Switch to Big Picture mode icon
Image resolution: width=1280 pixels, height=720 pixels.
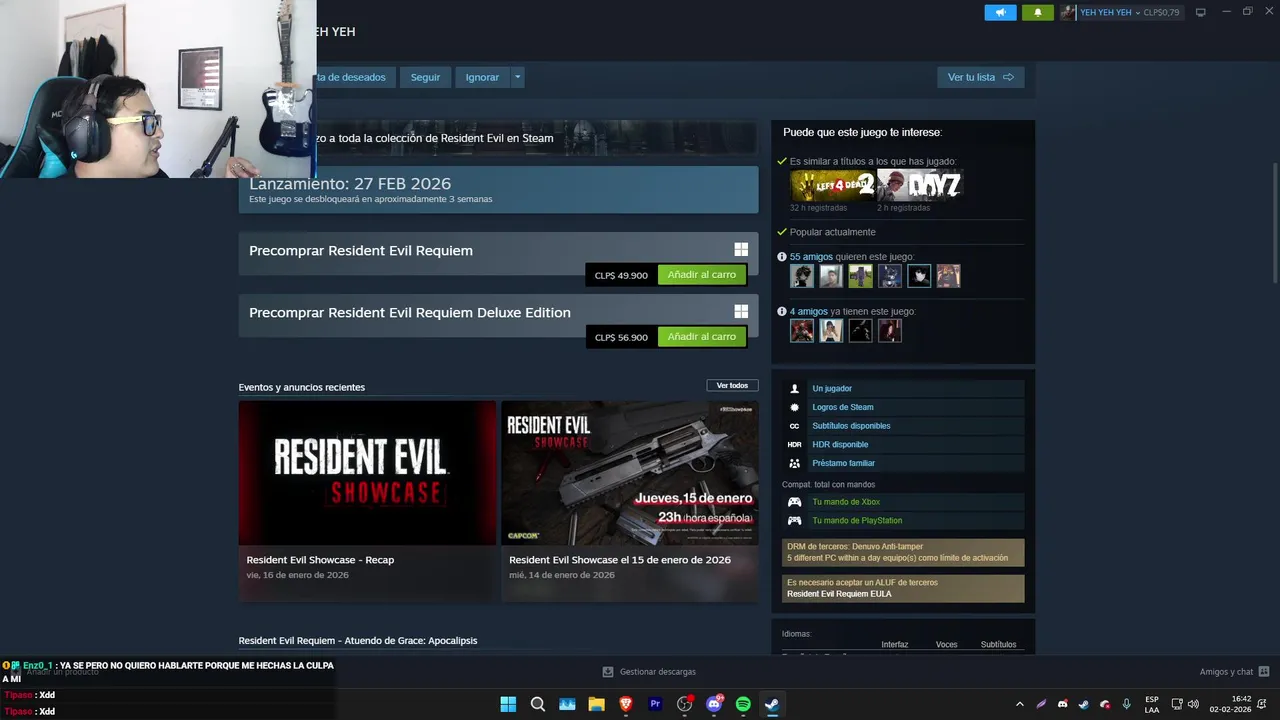coord(1201,13)
